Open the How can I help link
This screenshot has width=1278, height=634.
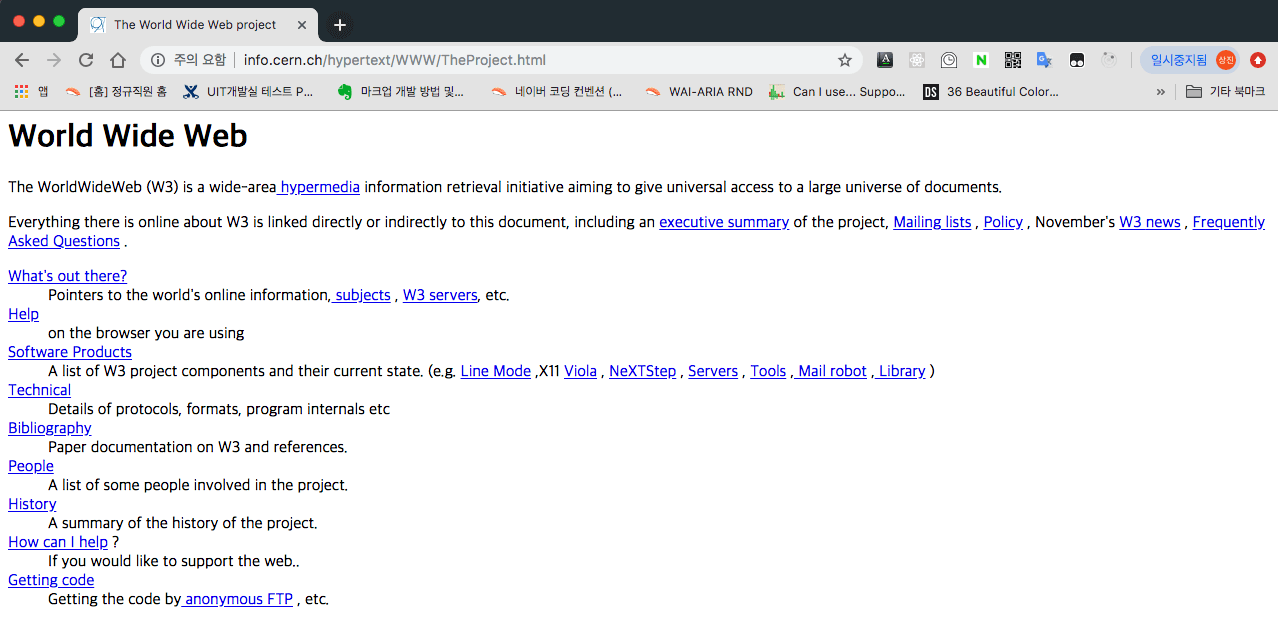pyautogui.click(x=58, y=542)
